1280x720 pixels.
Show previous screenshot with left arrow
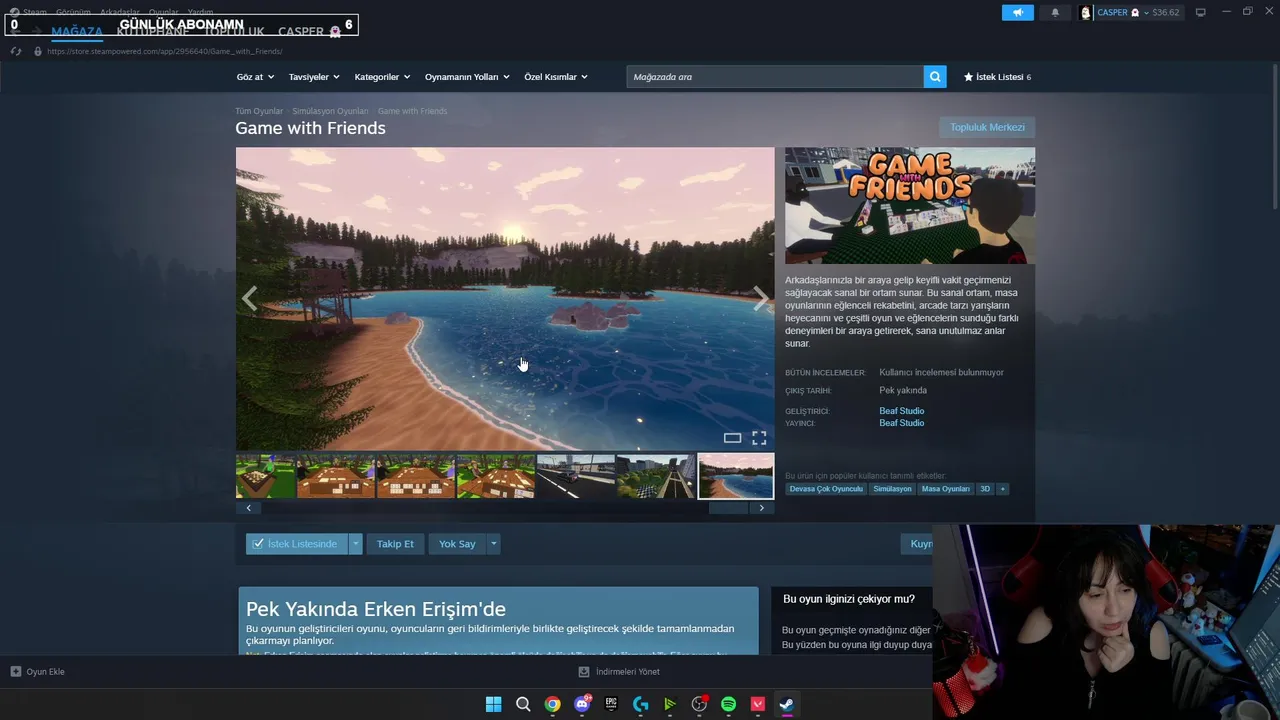249,299
